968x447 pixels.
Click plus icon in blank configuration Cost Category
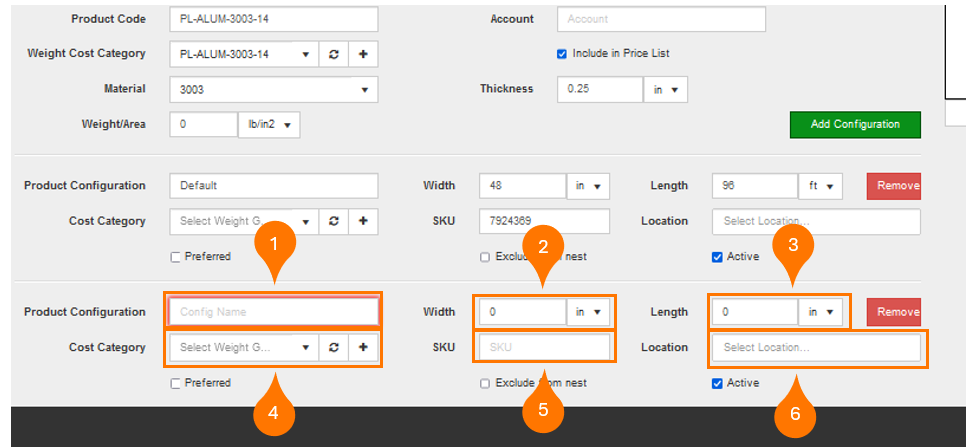pyautogui.click(x=363, y=348)
